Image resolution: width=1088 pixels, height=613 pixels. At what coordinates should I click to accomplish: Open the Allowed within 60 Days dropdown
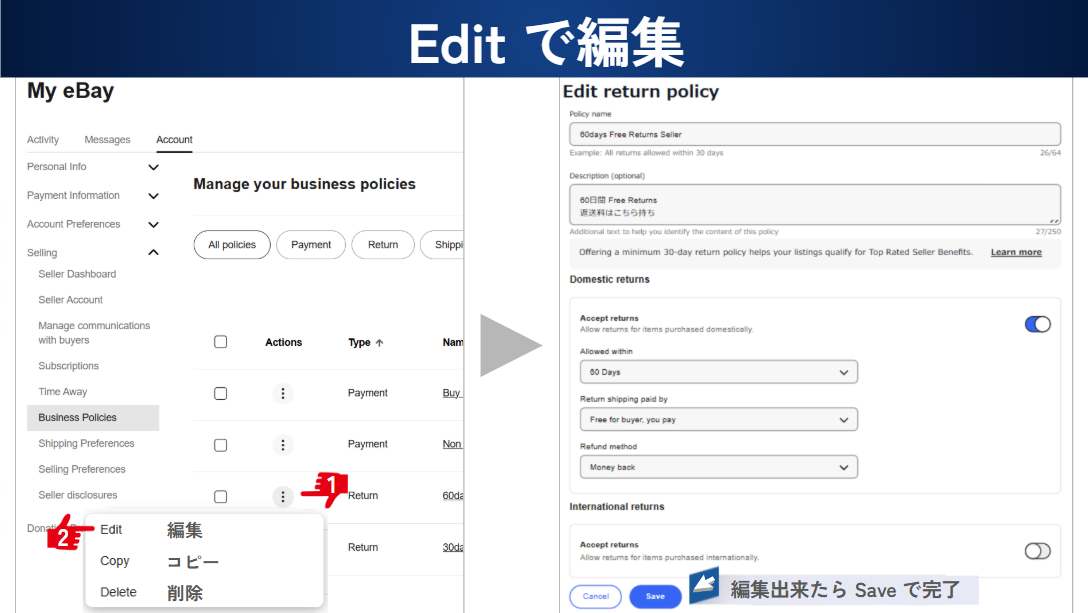pos(718,372)
